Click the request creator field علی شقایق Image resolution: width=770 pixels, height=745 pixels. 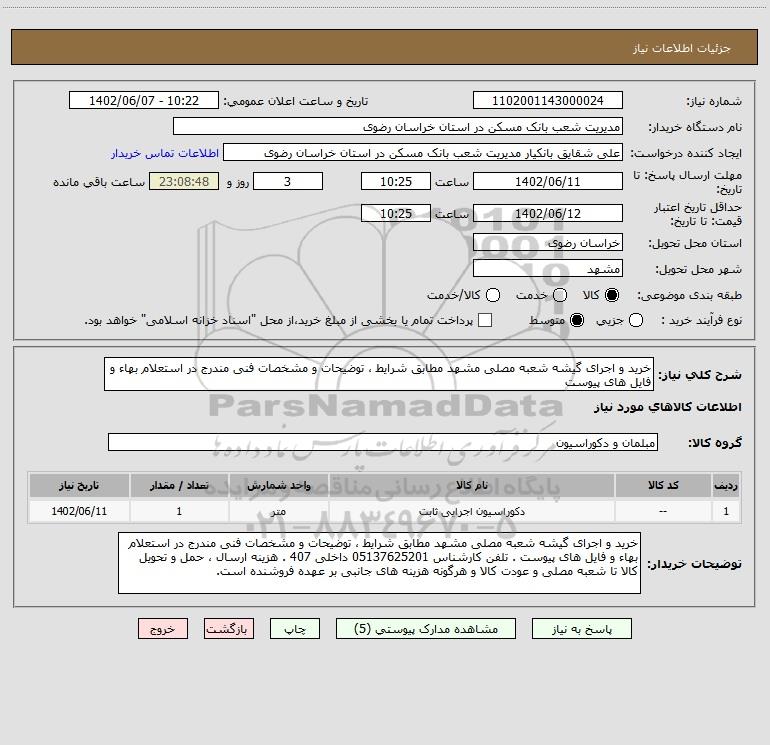coord(423,152)
